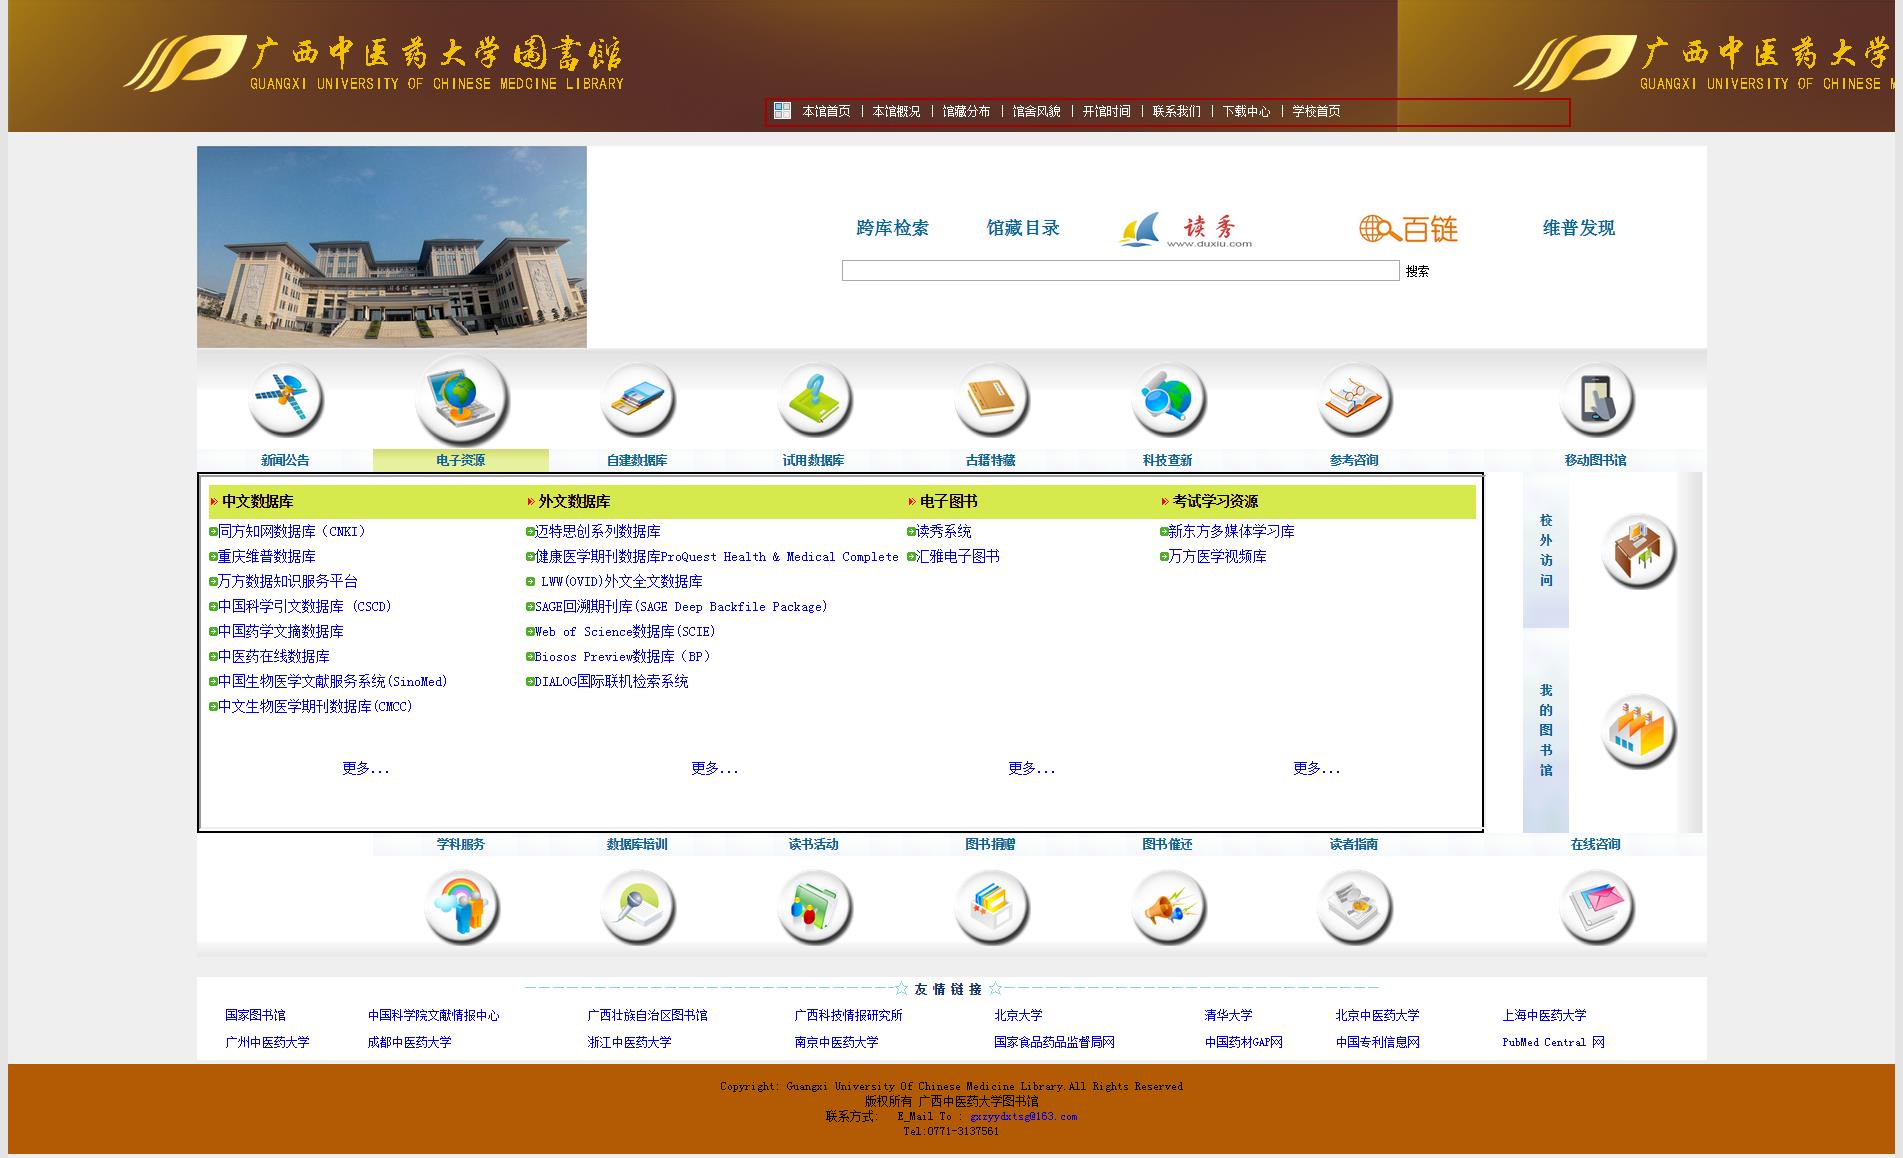Switch to the 跨库检索 search tab
Screen dimensions: 1903x1158
[892, 228]
